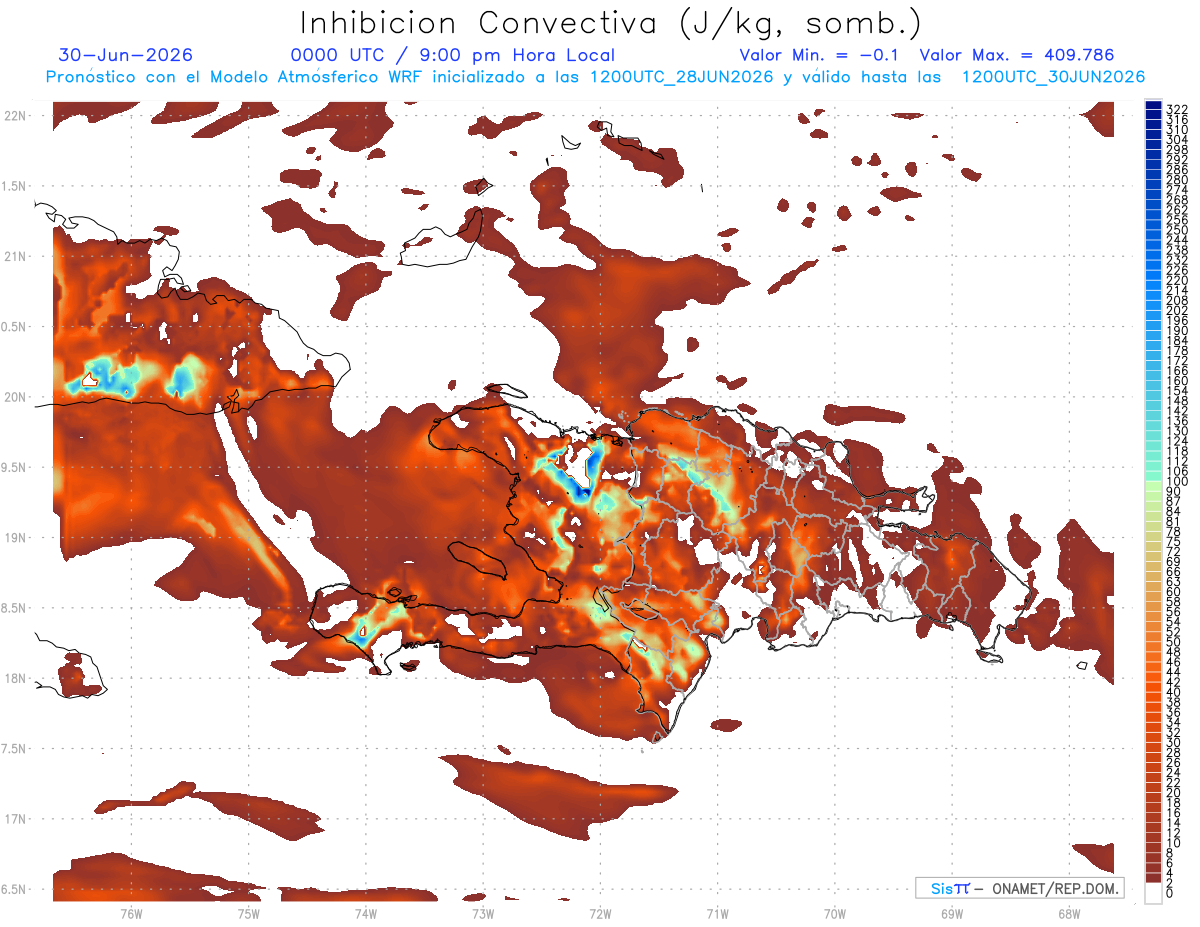Image resolution: width=1200 pixels, height=927 pixels.
Task: Click the '71W' longitude label
Action: pos(717,913)
